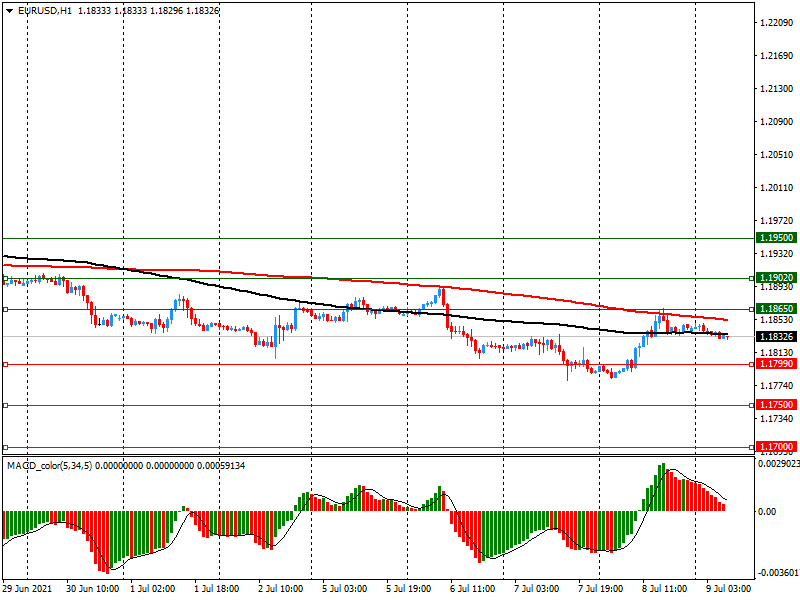Select the 1.19500 green price label
Image resolution: width=800 pixels, height=600 pixels.
click(776, 238)
